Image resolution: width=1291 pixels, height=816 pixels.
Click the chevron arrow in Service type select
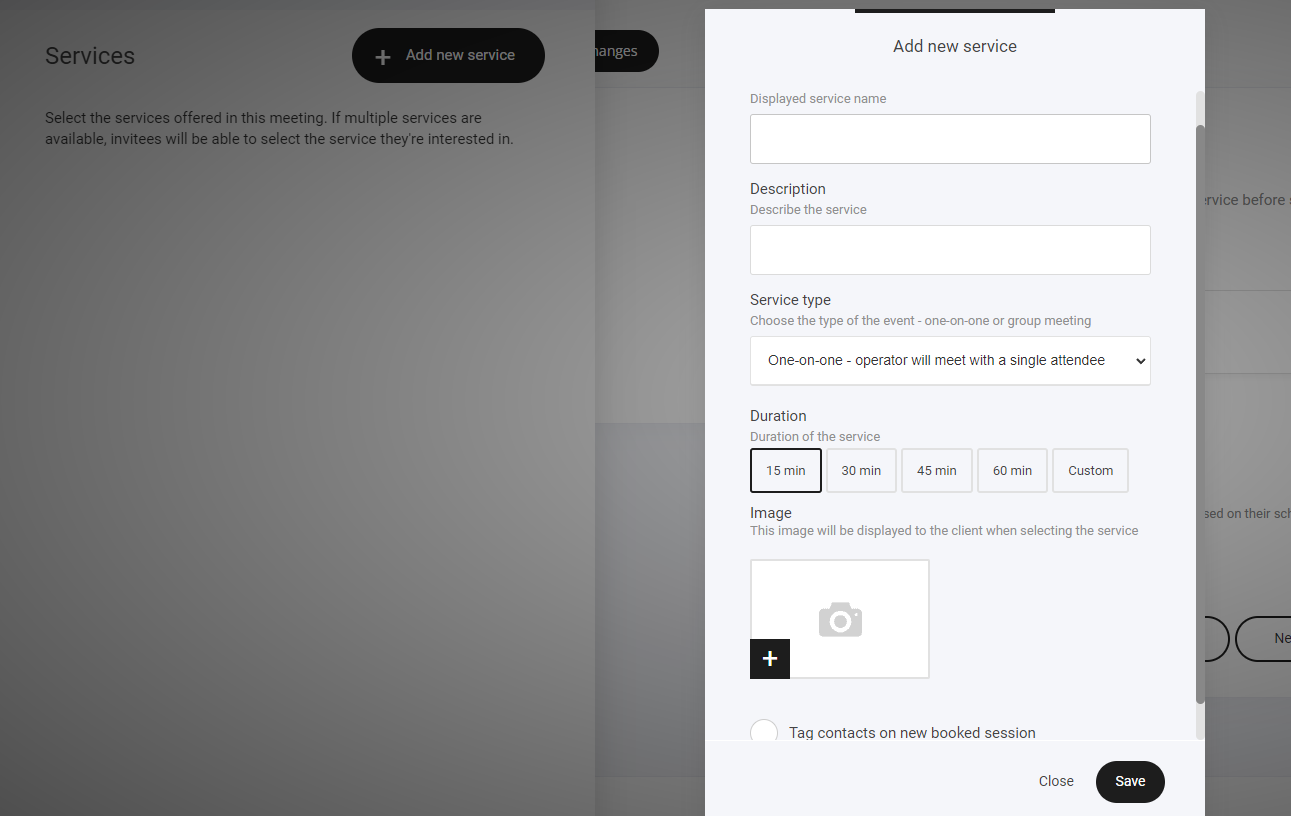point(1141,361)
